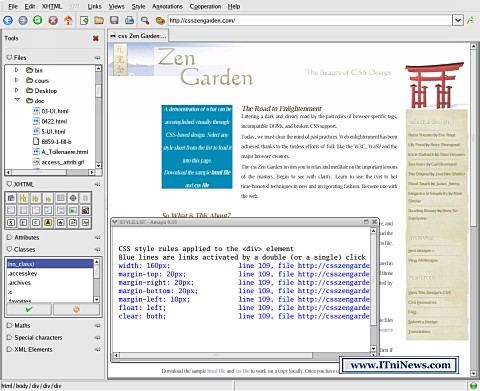Viewport: 480px width, 391px height.
Task: Select the css Zen Garden tab
Action: click(x=138, y=36)
